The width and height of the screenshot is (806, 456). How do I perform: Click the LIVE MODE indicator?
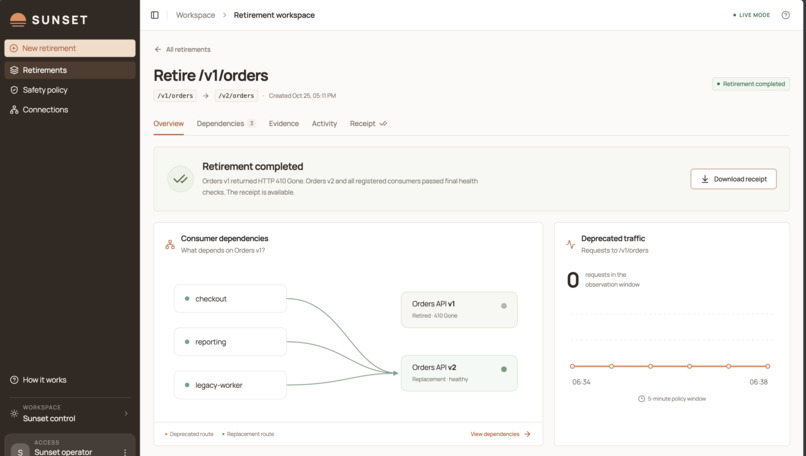pyautogui.click(x=751, y=15)
